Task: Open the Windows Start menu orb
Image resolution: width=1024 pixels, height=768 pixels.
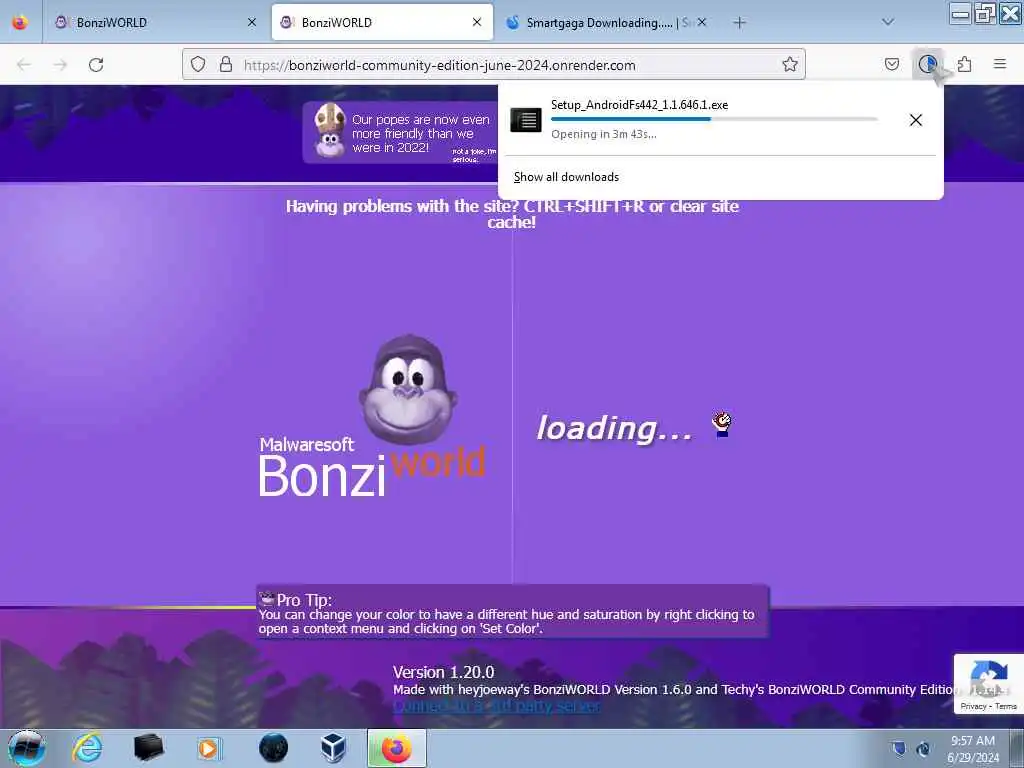Action: point(26,748)
